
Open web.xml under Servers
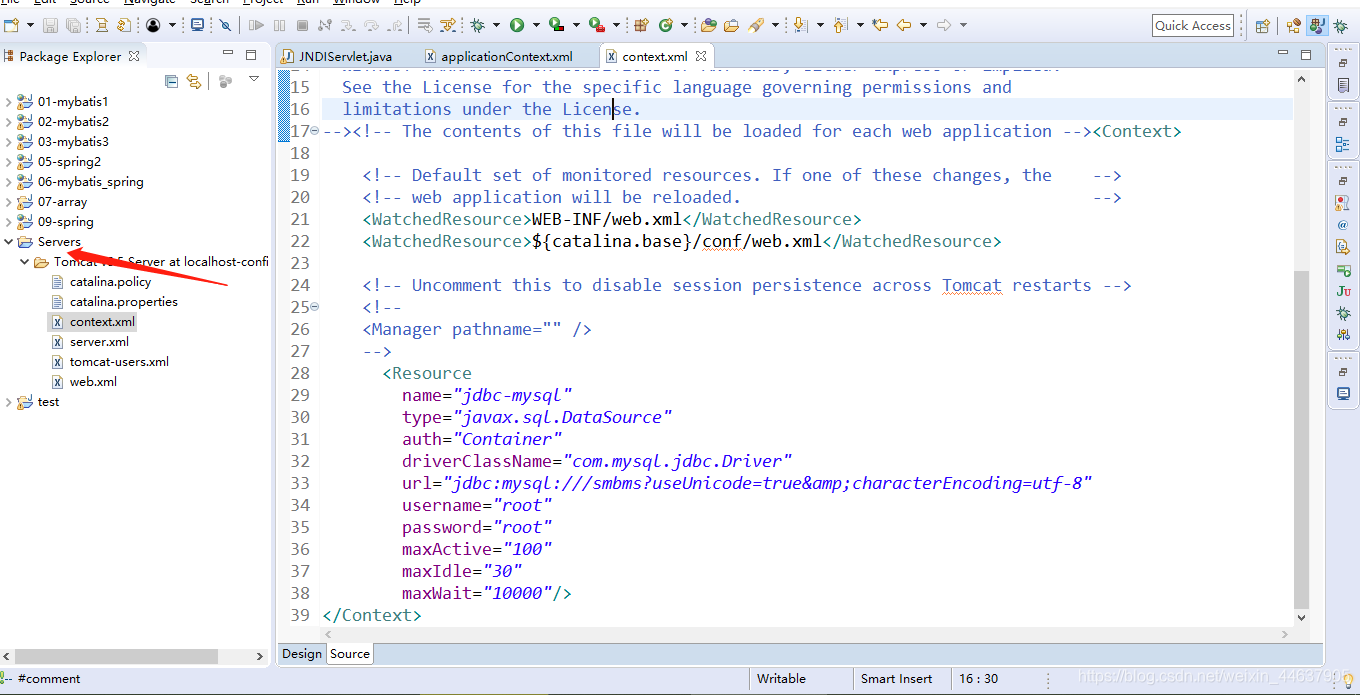[x=93, y=382]
